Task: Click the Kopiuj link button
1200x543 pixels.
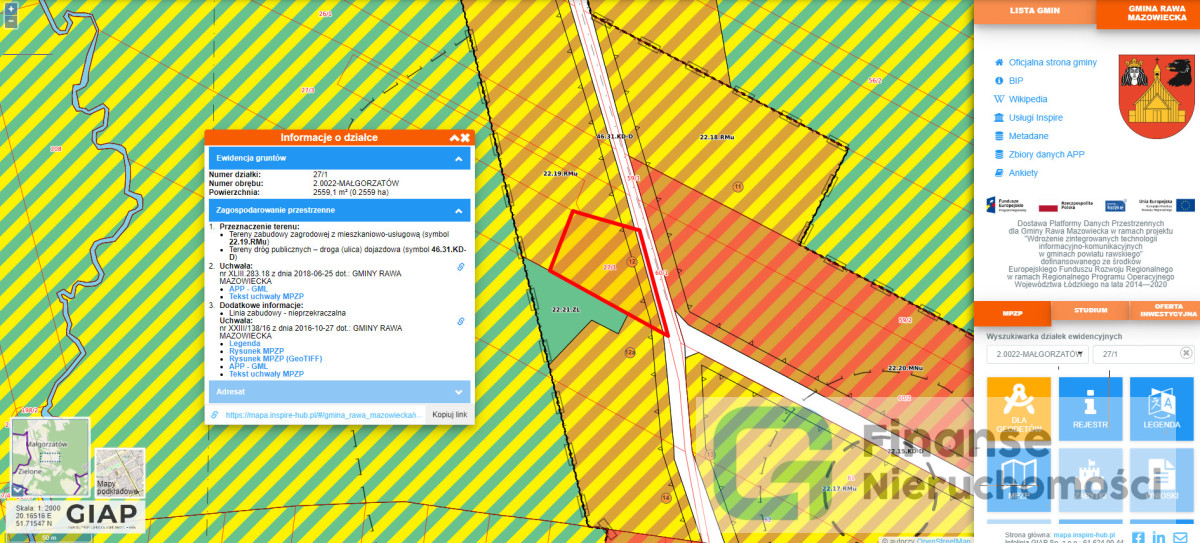Action: coord(447,414)
